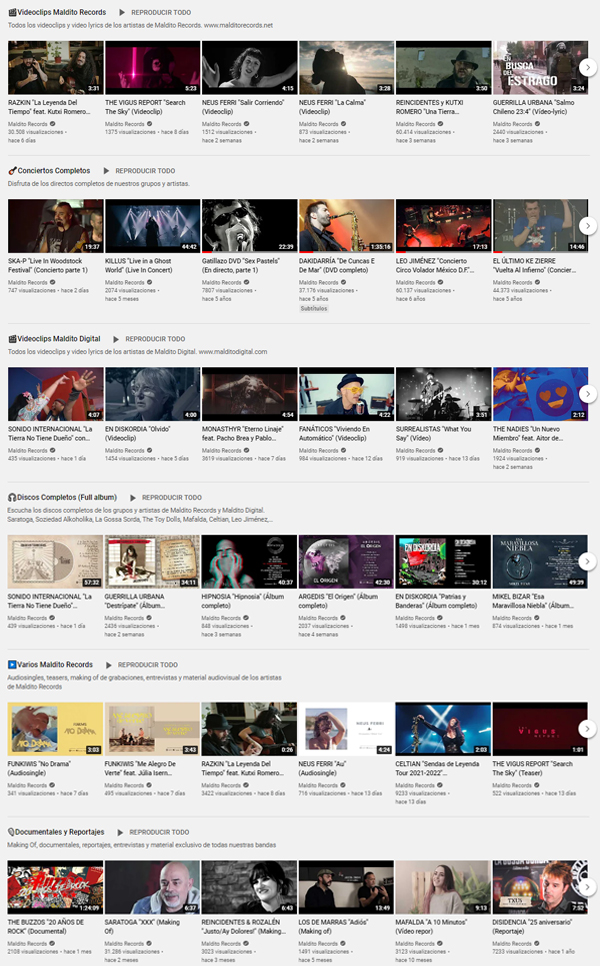This screenshot has width=600, height=966.
Task: Open MAFALDA A 10 Minutos thumbnail
Action: [x=443, y=887]
